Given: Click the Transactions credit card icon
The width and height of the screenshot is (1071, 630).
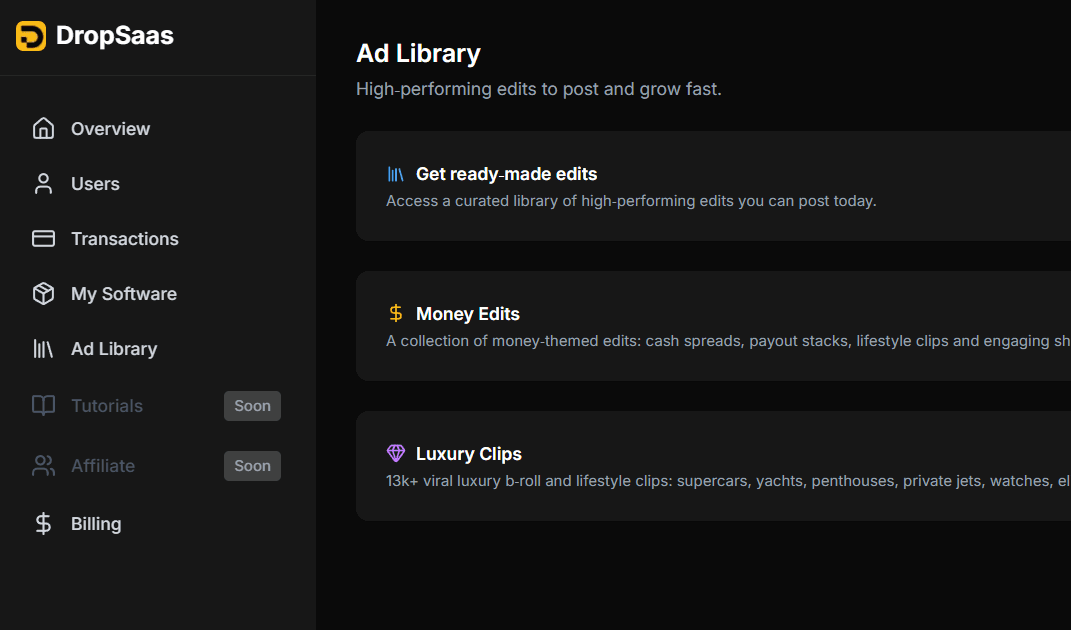Looking at the screenshot, I should click(43, 239).
